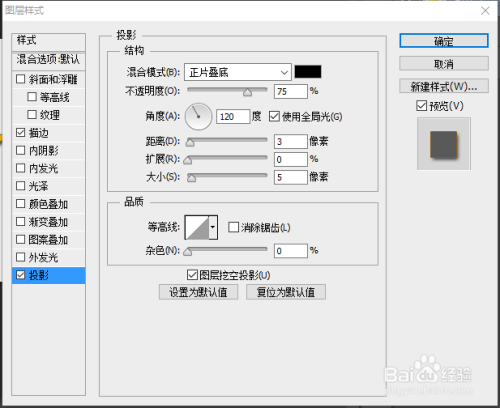Click the 大小 size slider

tap(227, 177)
